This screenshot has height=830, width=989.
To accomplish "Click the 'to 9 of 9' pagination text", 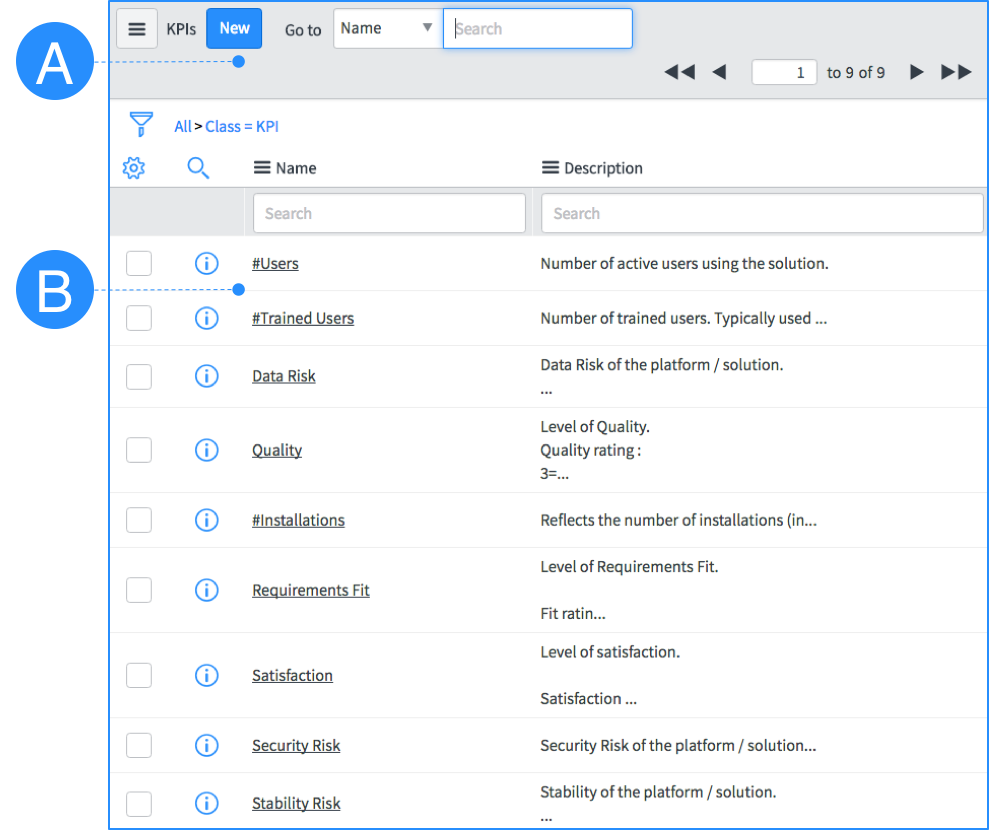I will pyautogui.click(x=856, y=73).
